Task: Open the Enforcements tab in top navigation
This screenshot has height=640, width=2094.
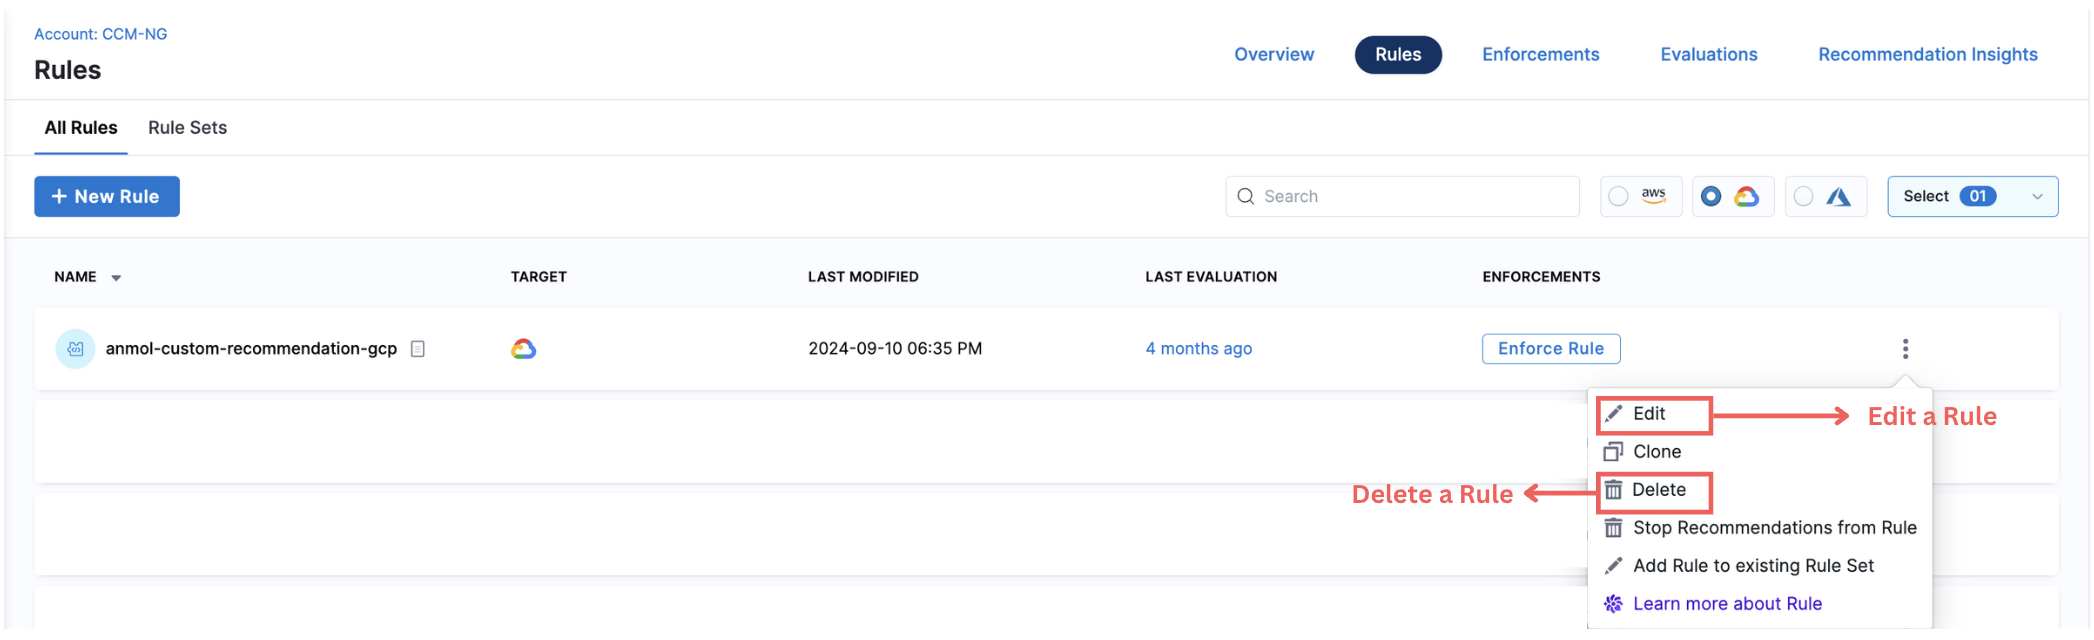Action: coord(1540,55)
